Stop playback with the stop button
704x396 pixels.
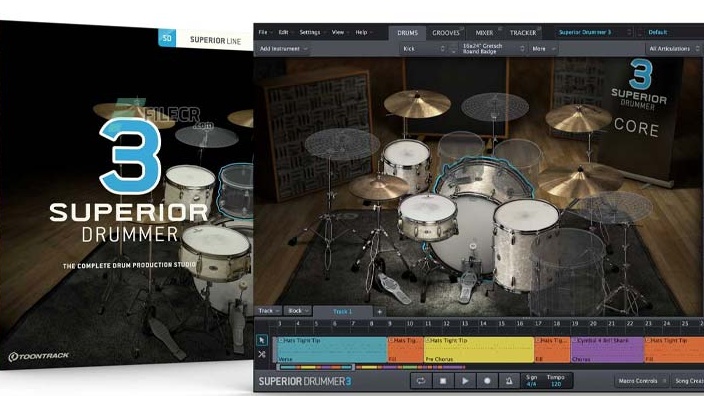pos(443,381)
